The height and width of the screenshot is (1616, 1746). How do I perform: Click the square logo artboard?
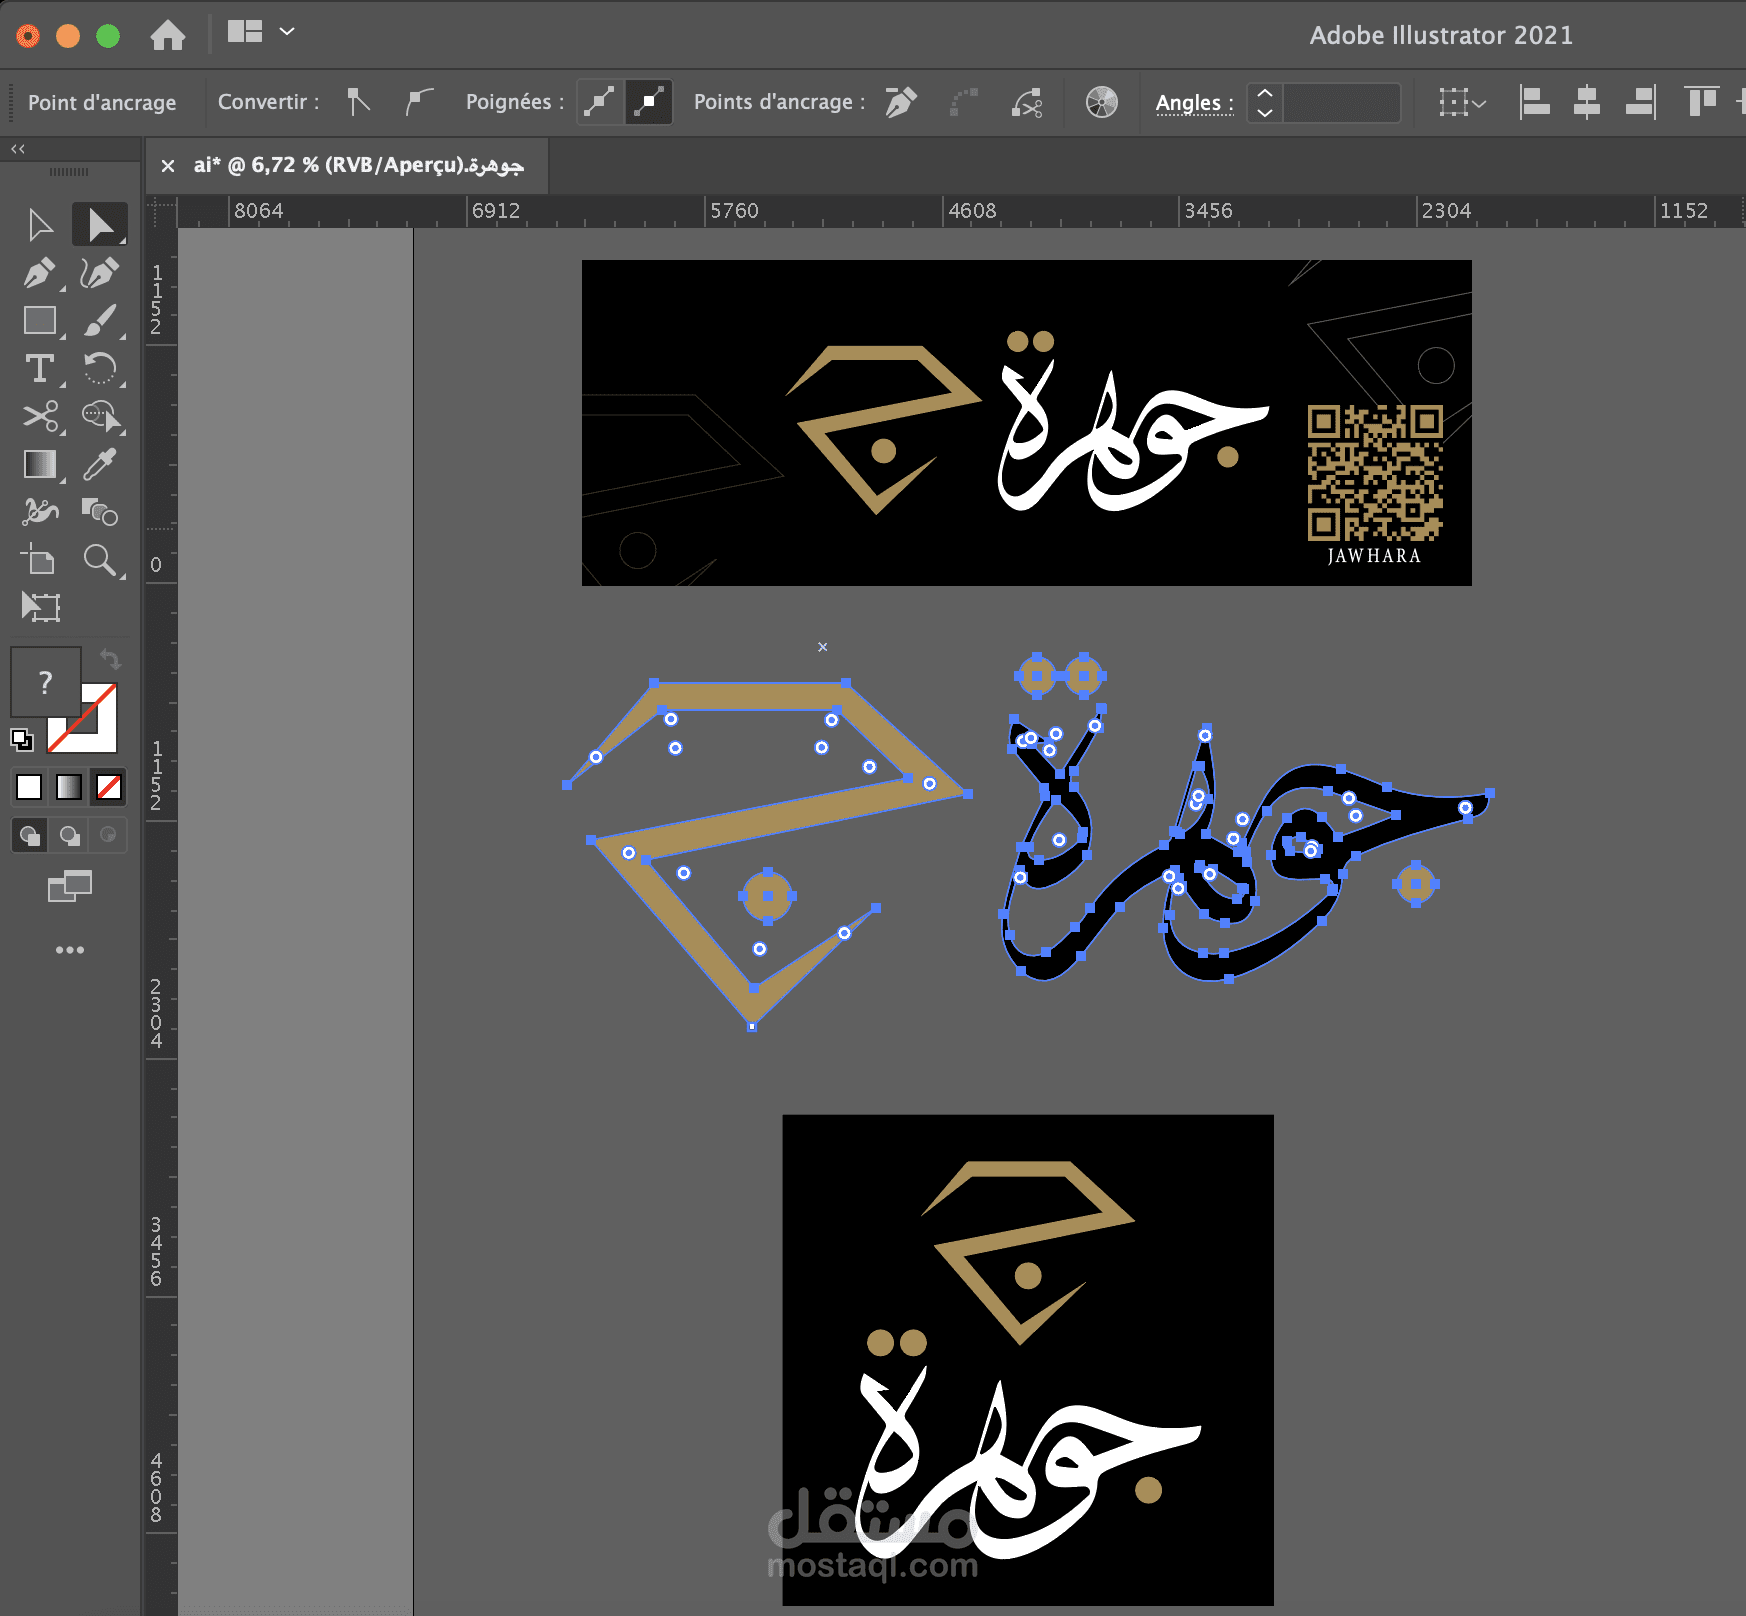tap(1028, 1360)
